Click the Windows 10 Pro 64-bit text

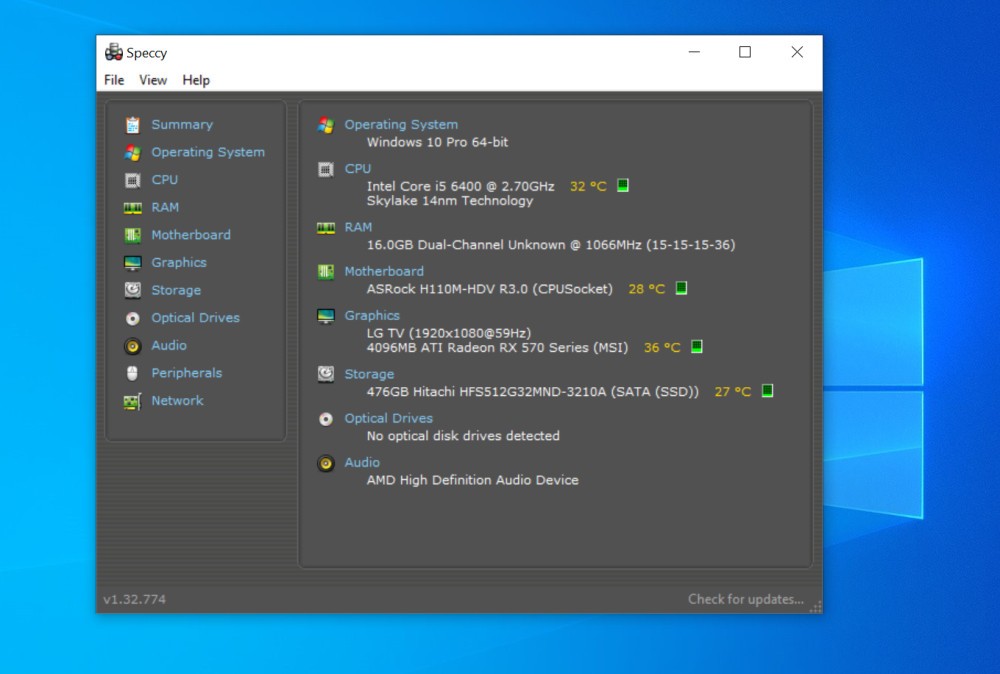[438, 142]
